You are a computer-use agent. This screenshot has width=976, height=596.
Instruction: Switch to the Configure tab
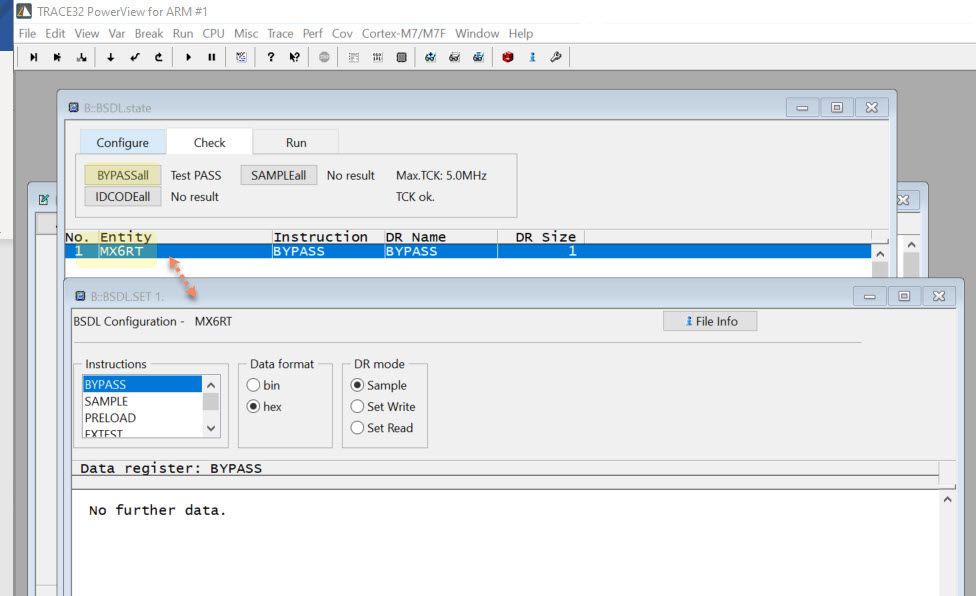[123, 142]
